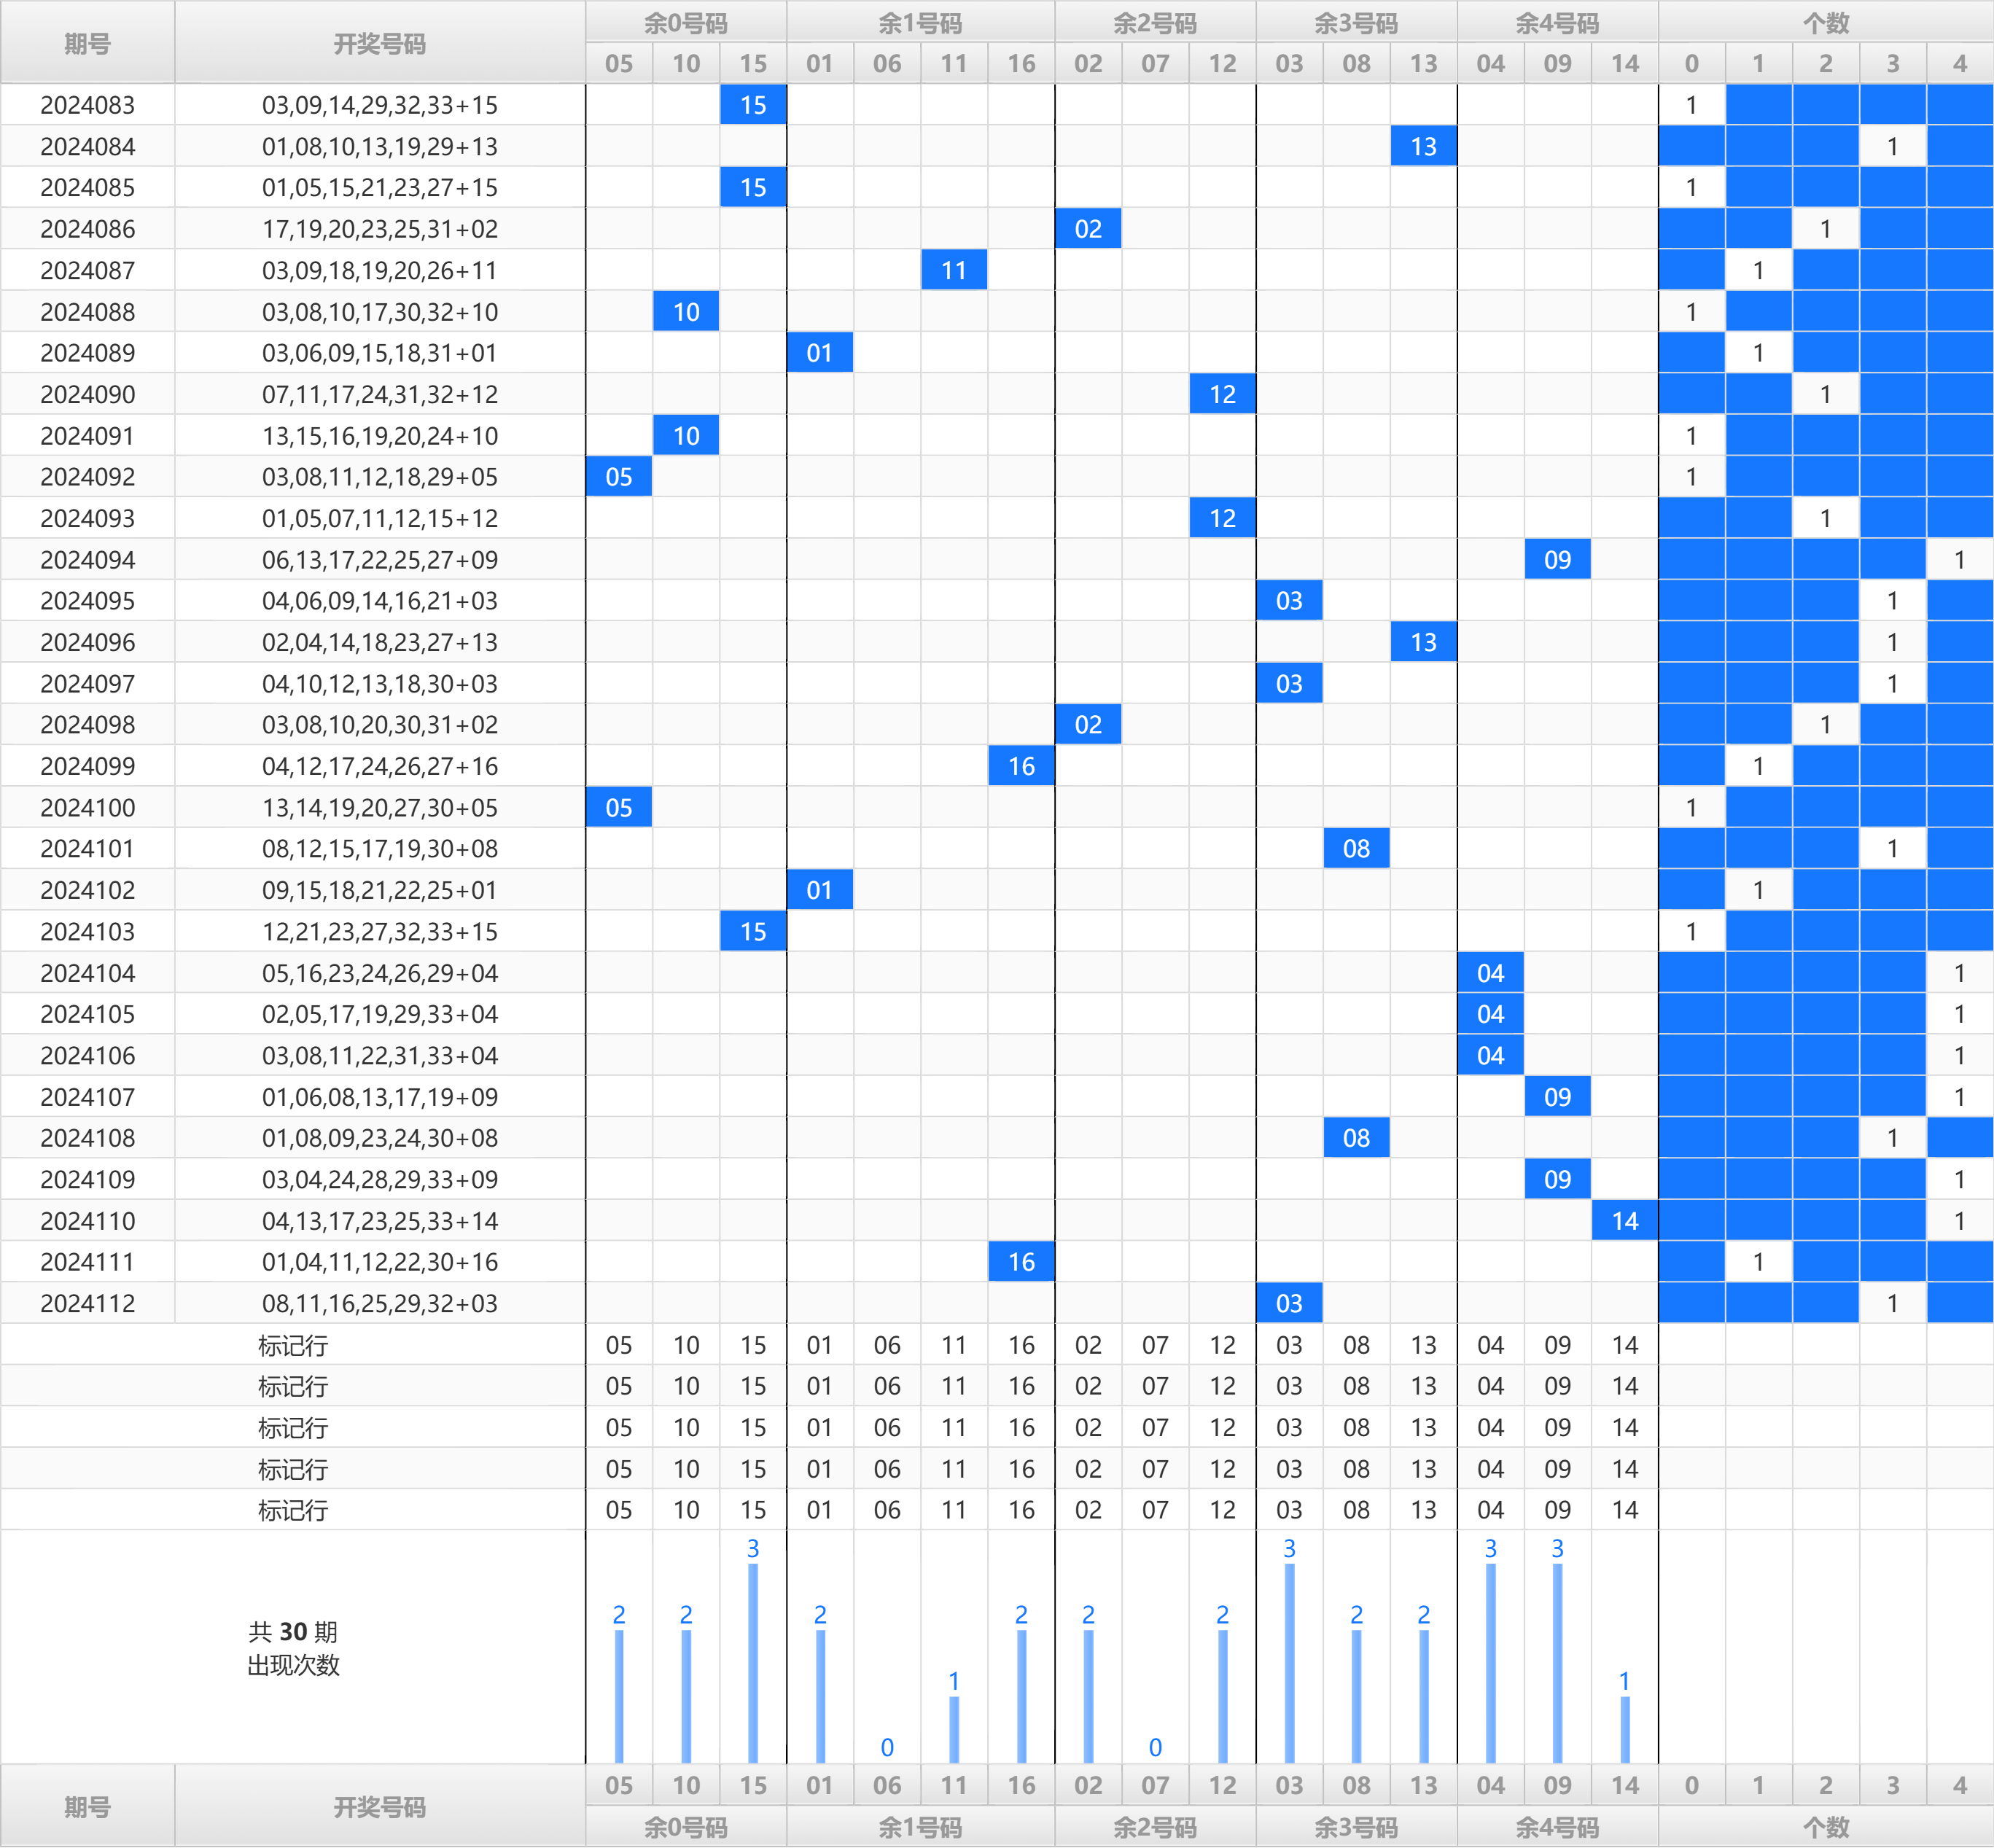Select the top 余1号码 group header

point(921,22)
